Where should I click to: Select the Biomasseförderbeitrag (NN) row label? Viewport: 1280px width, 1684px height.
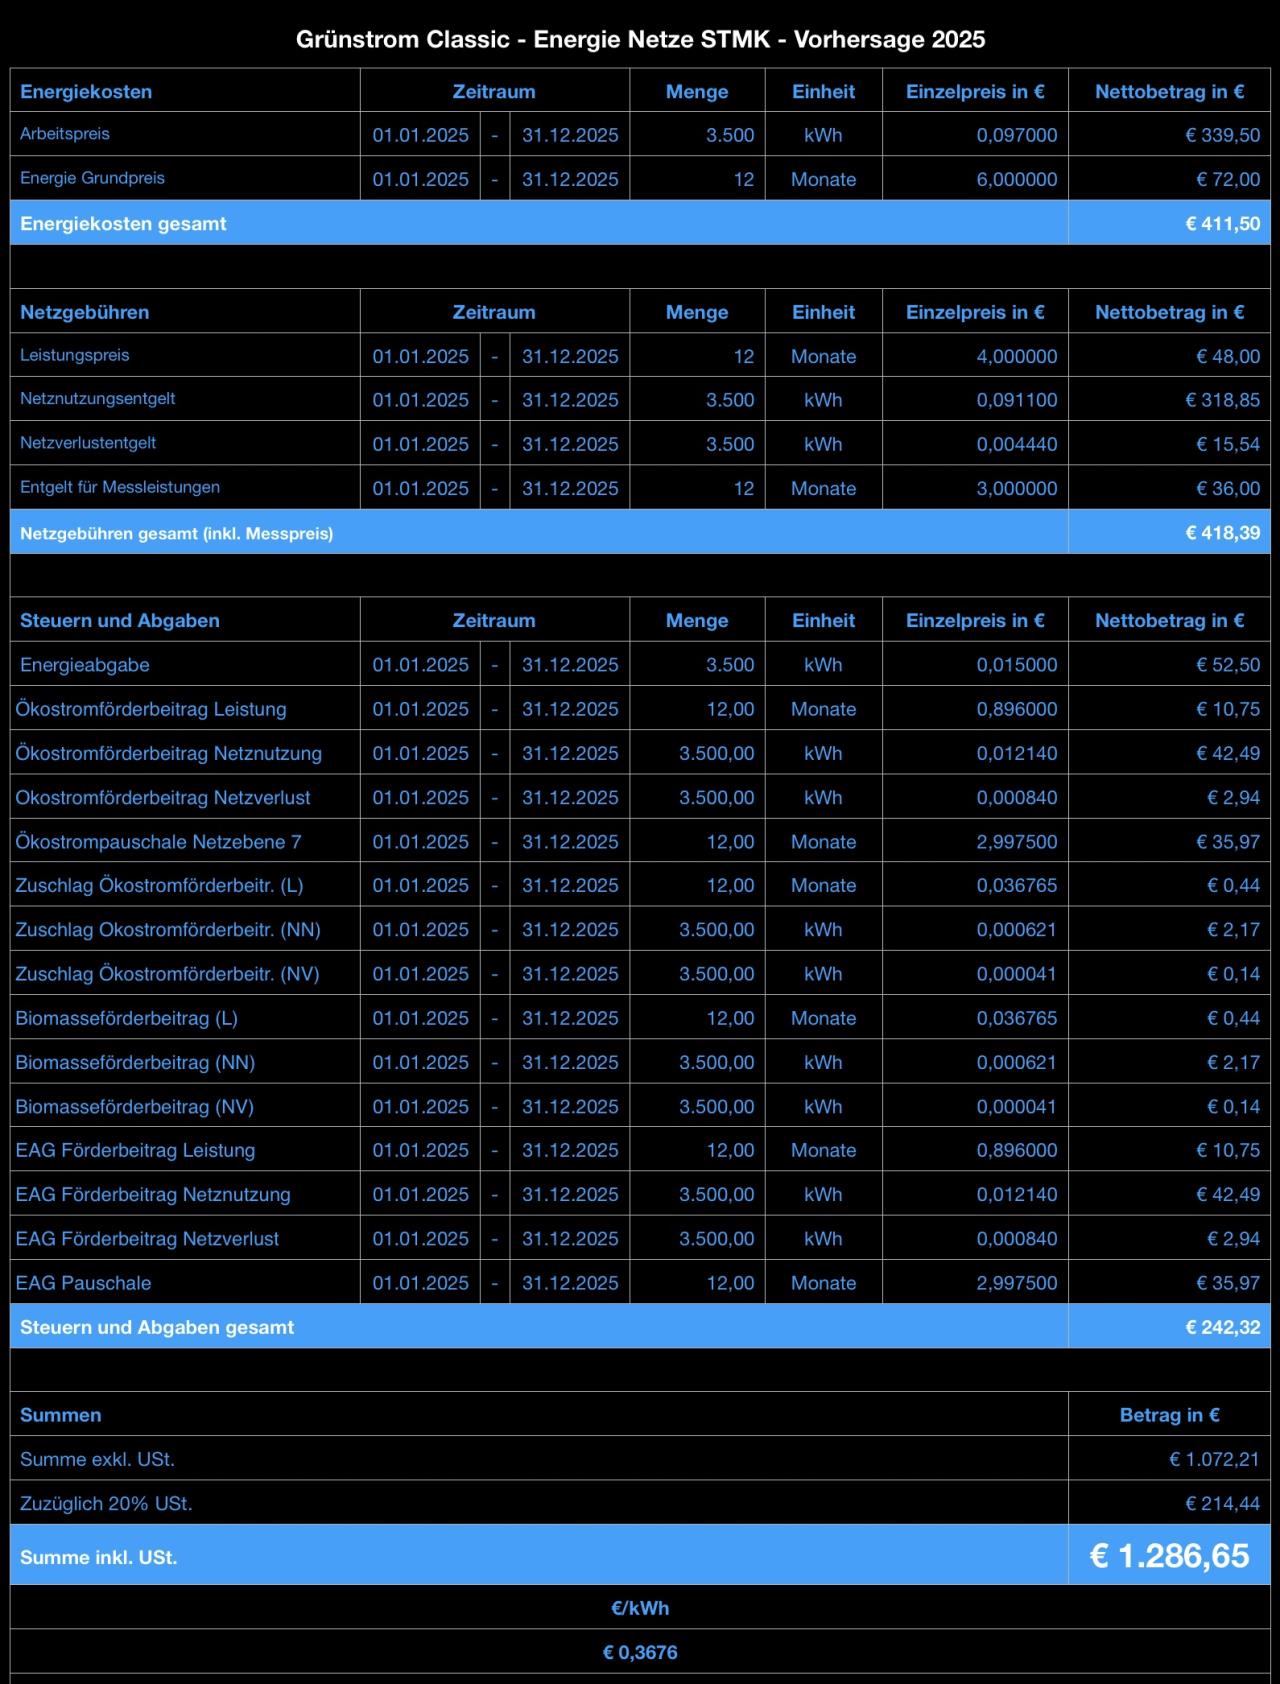pyautogui.click(x=135, y=1062)
